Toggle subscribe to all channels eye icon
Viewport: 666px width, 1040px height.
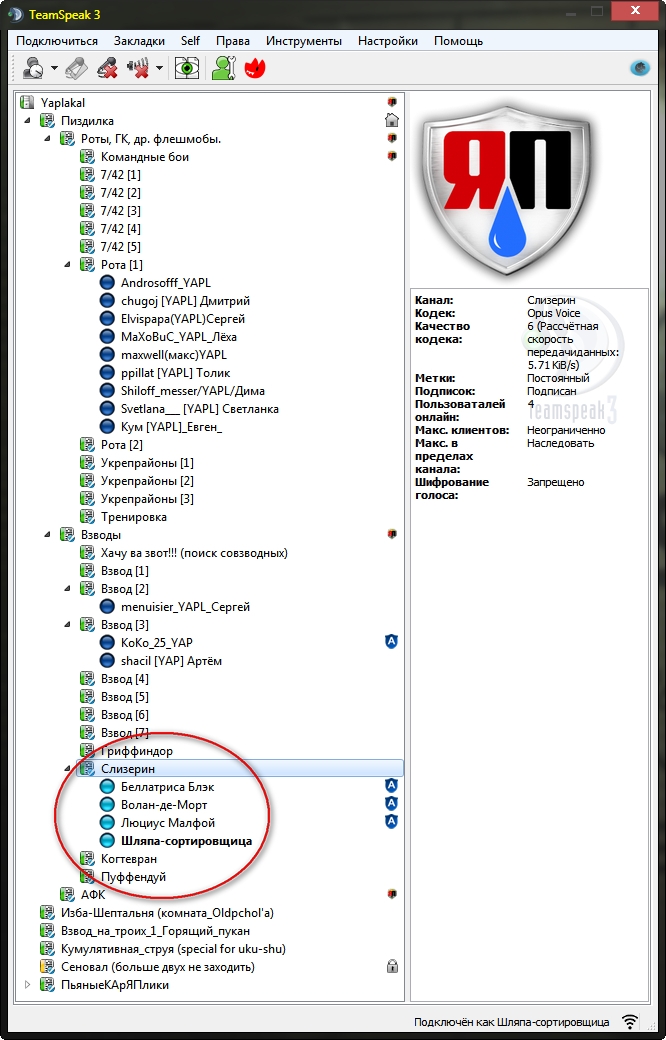click(187, 68)
